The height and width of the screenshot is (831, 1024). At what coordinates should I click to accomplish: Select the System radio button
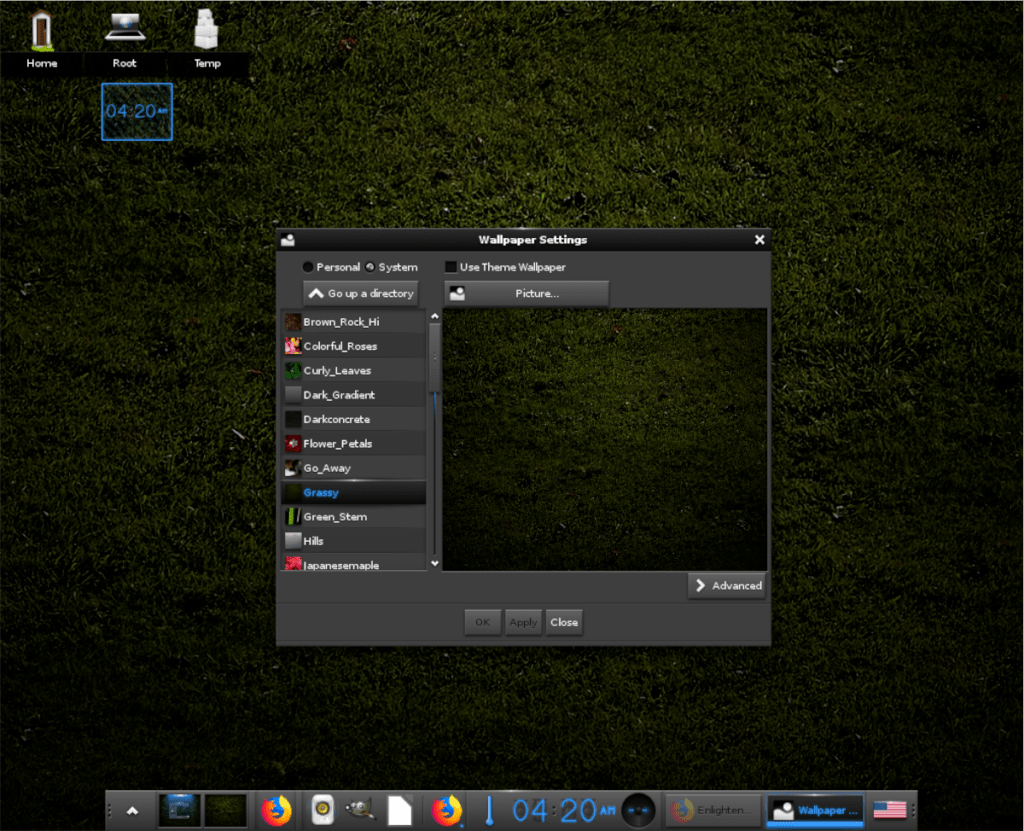[x=368, y=267]
